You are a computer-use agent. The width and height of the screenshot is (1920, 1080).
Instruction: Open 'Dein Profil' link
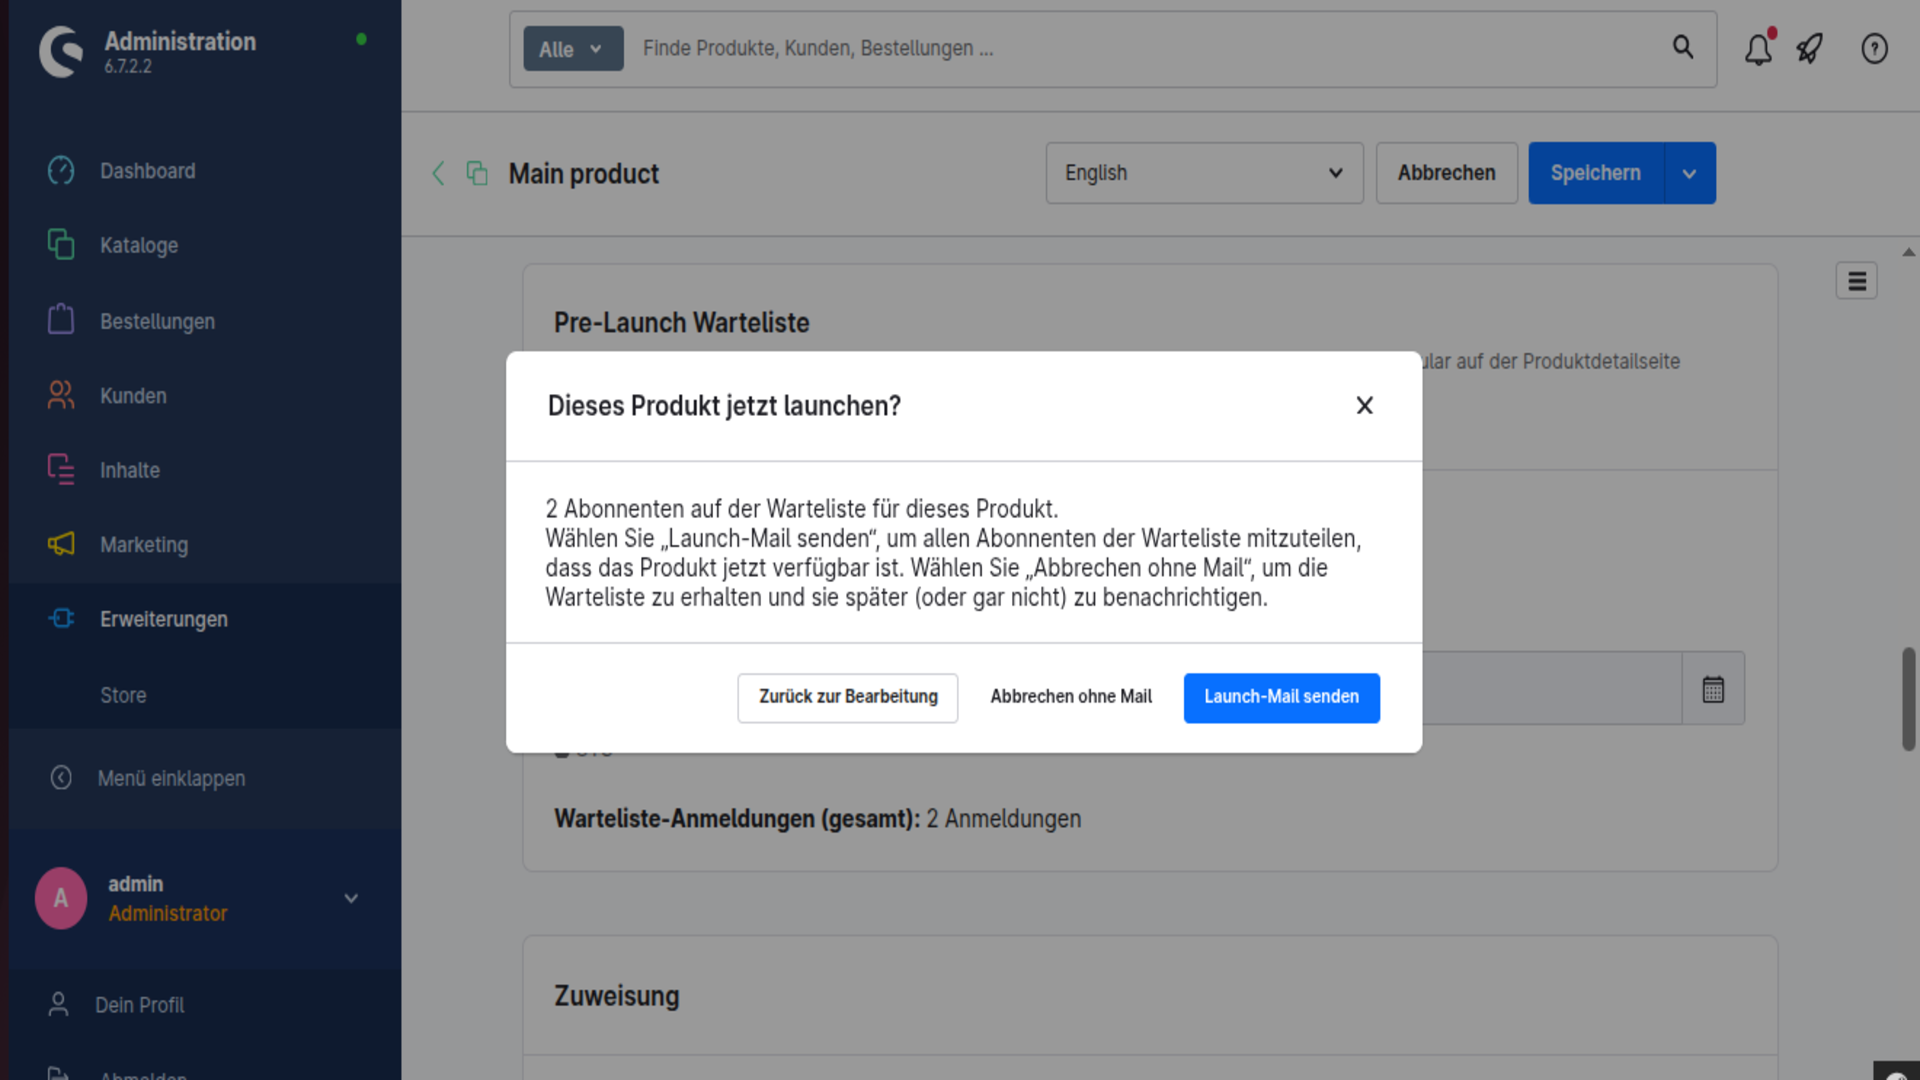(139, 1005)
